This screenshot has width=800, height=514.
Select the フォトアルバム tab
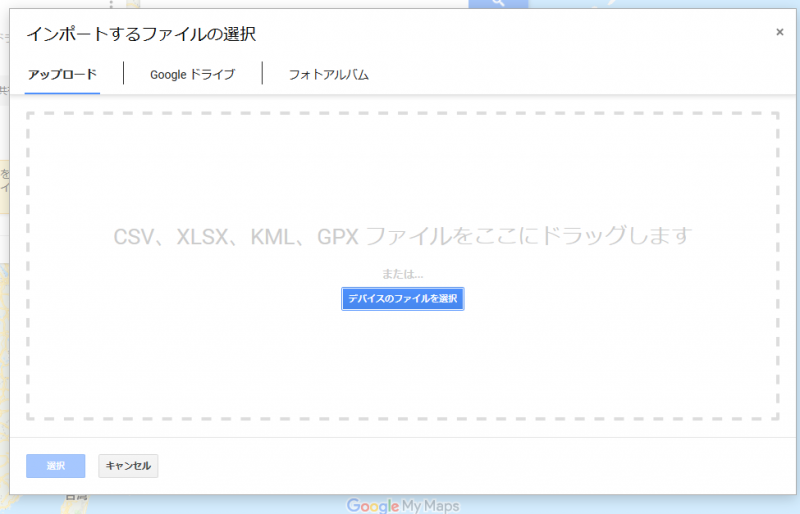[x=328, y=75]
